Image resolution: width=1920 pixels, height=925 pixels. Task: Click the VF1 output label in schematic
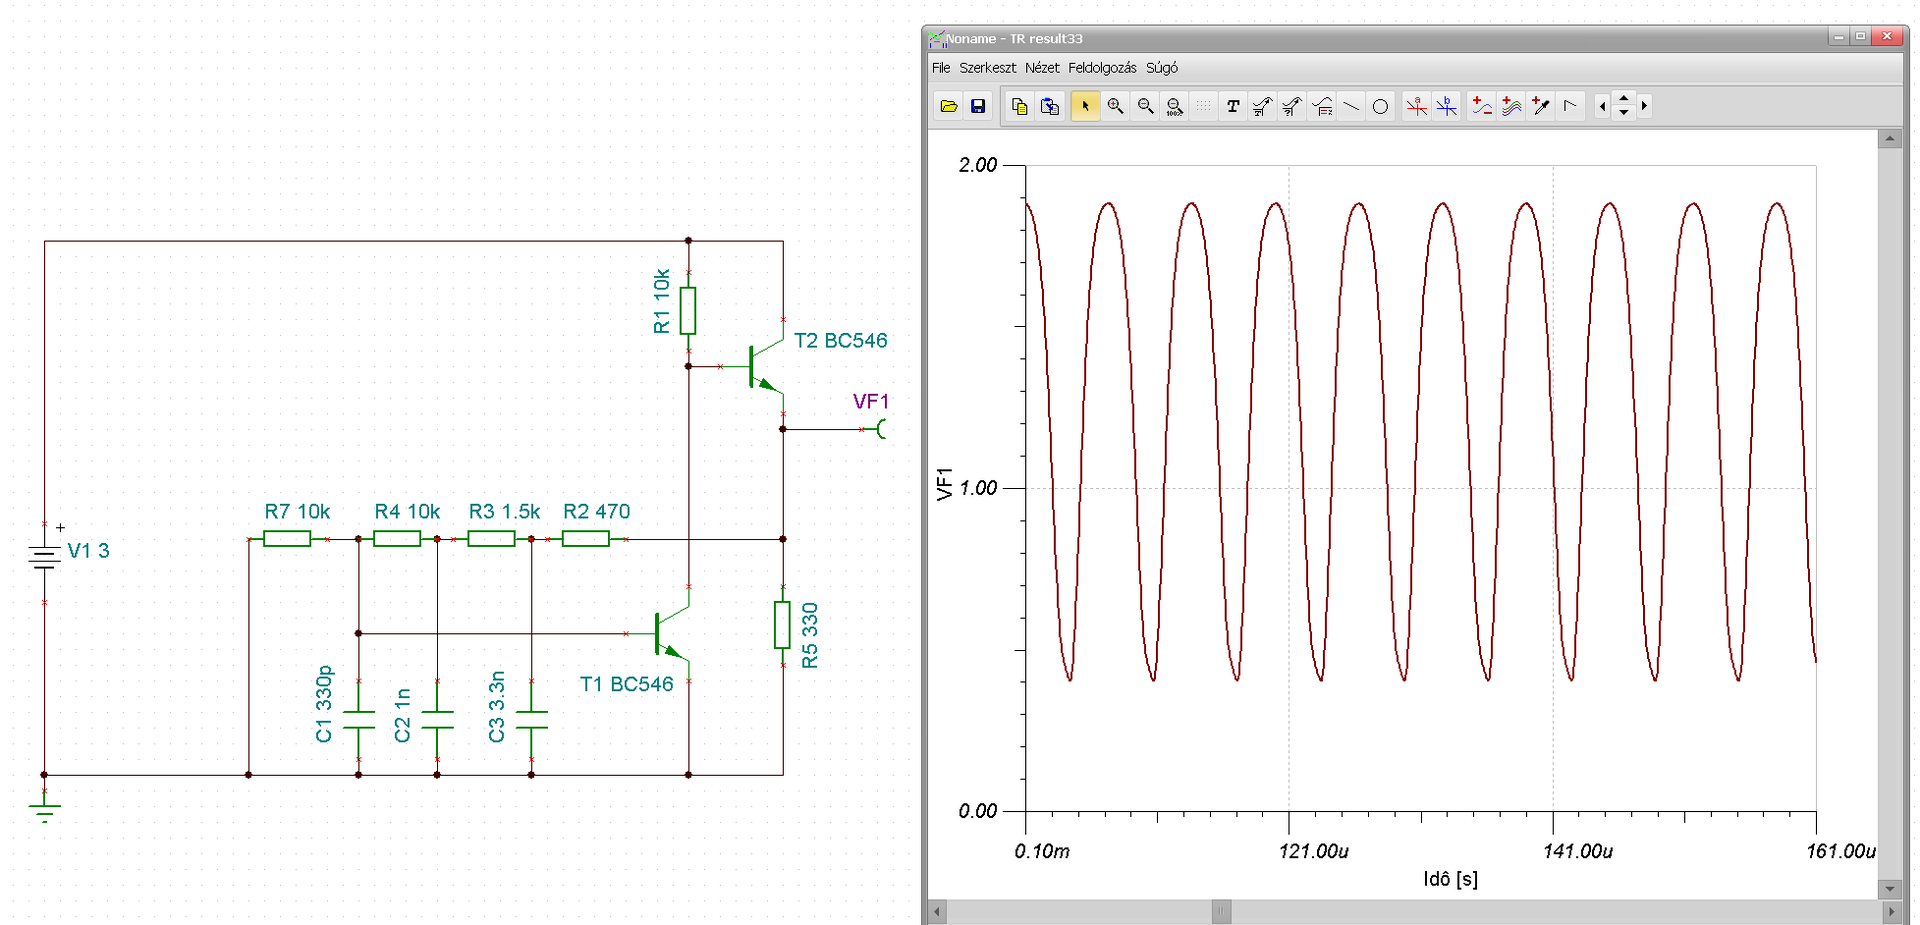(871, 402)
